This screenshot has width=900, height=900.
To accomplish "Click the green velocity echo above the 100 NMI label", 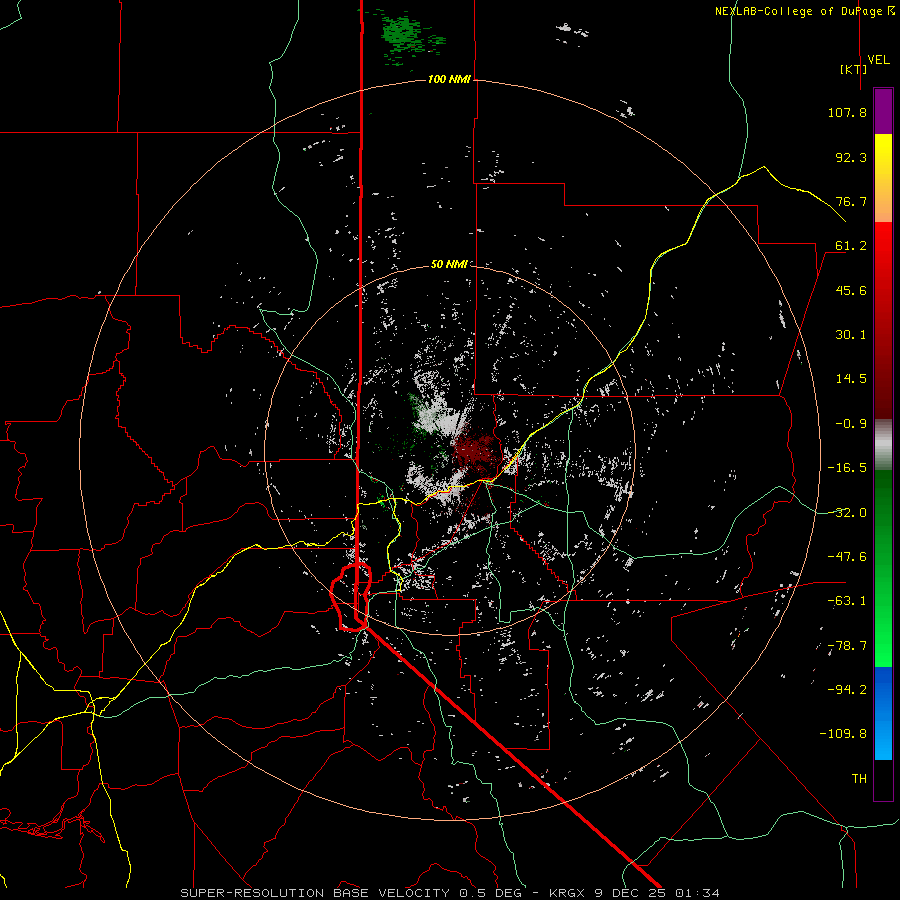I will 406,36.
